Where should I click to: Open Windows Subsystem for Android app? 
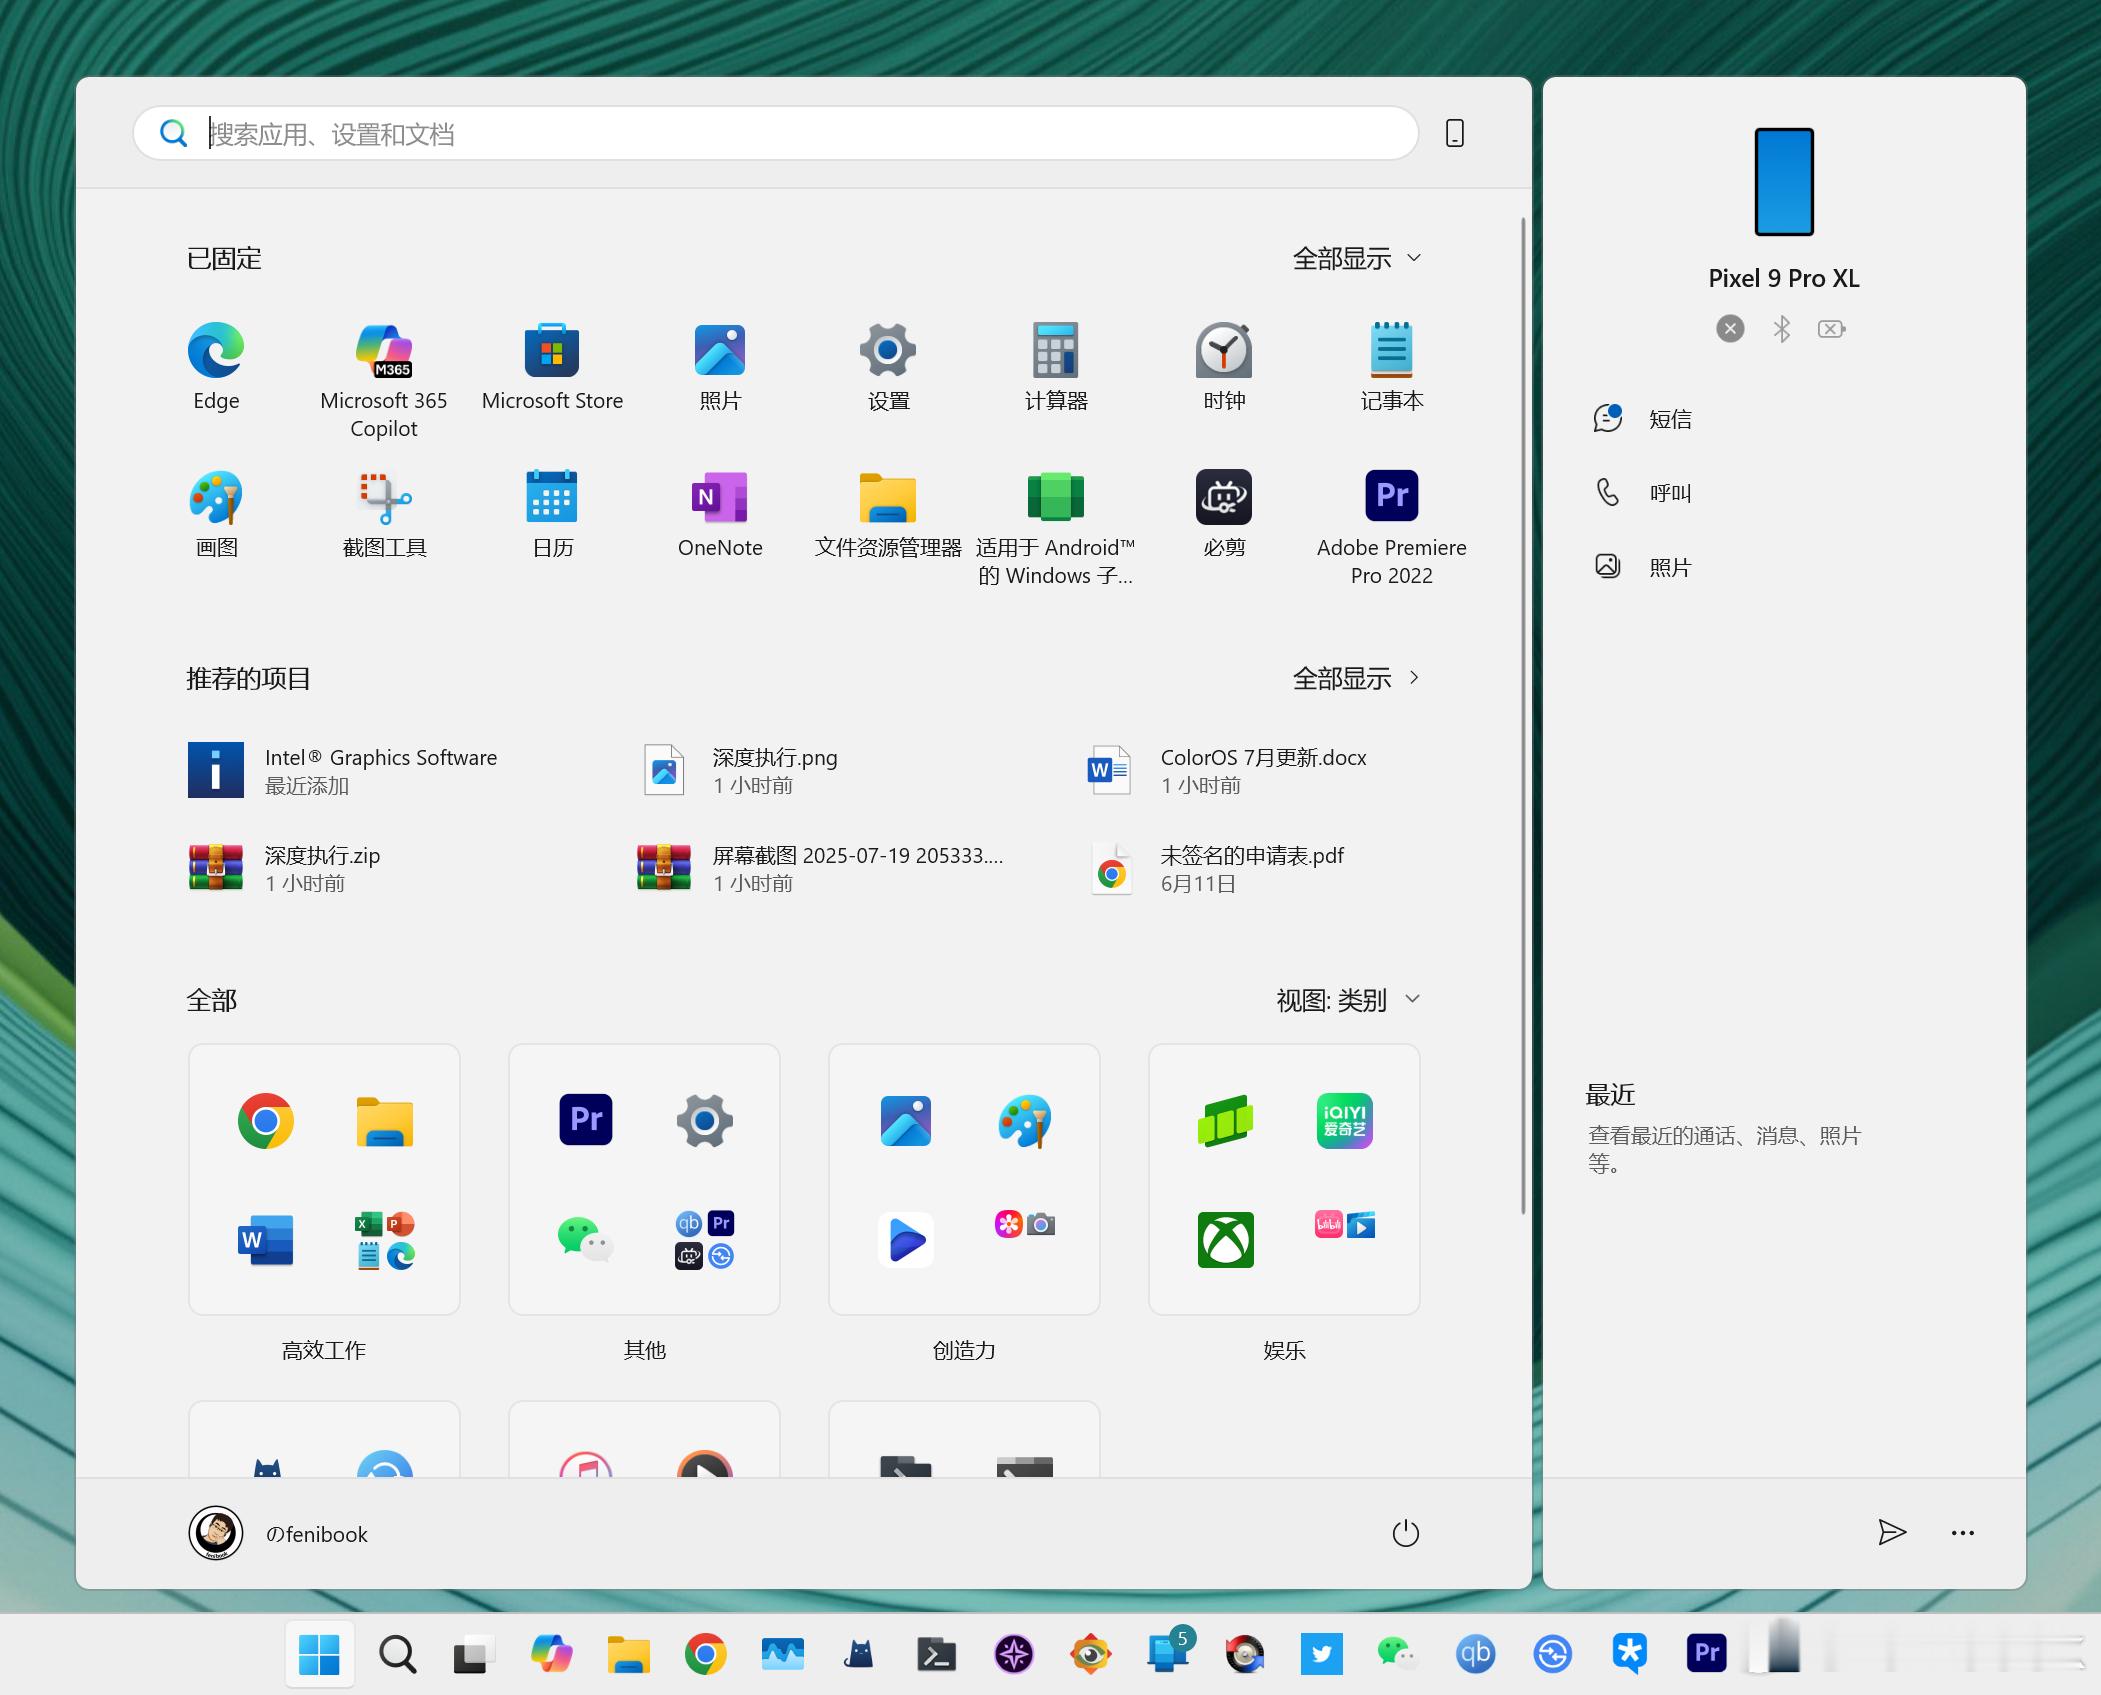click(1056, 528)
